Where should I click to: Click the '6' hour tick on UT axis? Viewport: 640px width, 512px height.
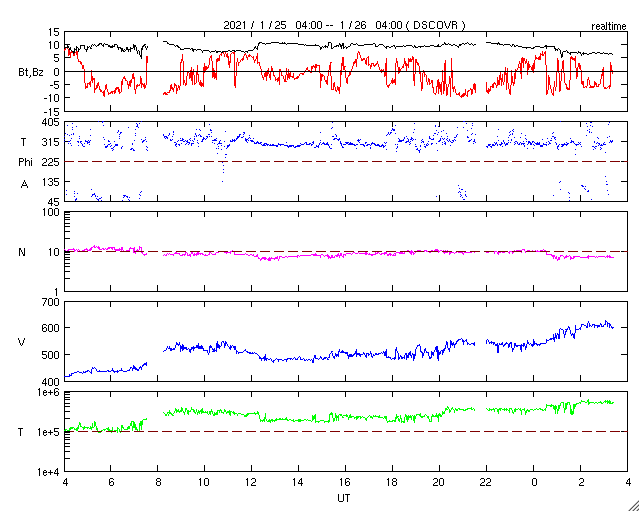pyautogui.click(x=111, y=482)
